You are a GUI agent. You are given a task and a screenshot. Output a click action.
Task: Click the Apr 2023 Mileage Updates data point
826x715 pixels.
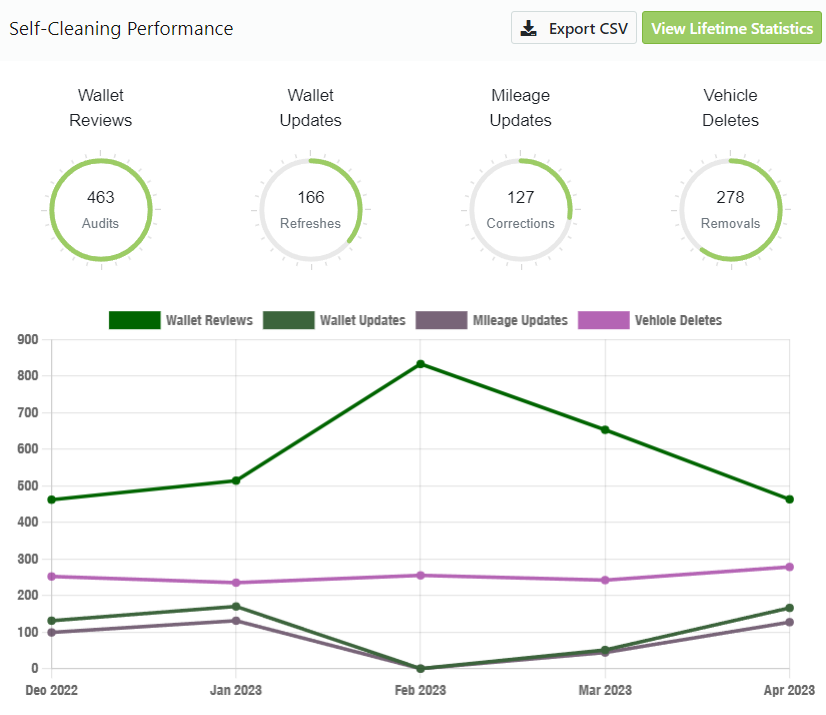[x=790, y=622]
